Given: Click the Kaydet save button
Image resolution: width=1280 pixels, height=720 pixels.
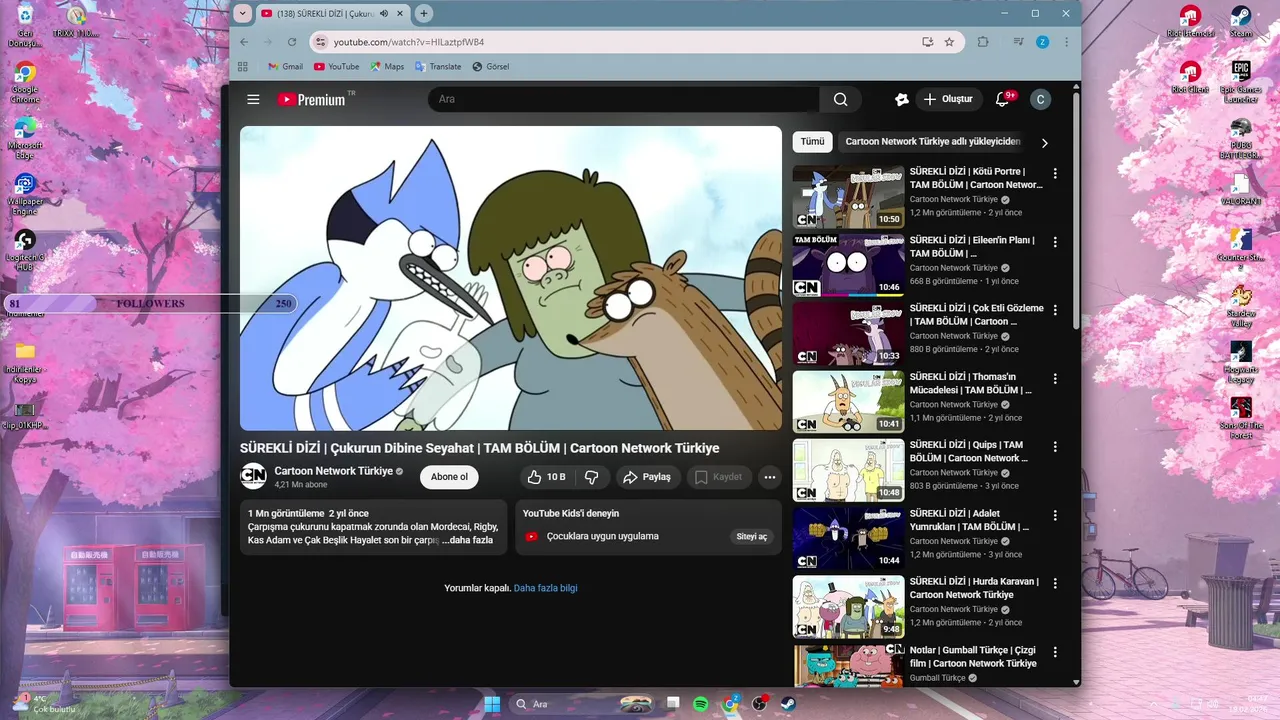Looking at the screenshot, I should coord(719,477).
